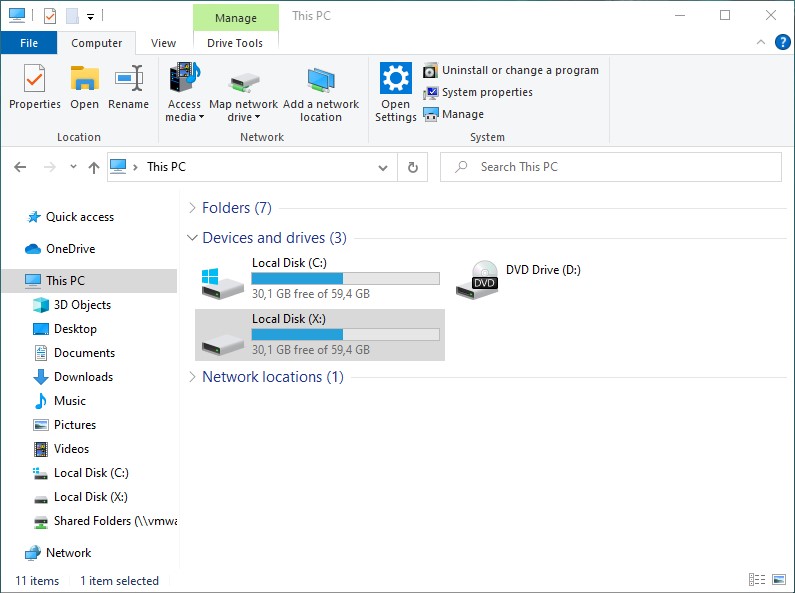Click the Refresh button beside address bar

(412, 167)
